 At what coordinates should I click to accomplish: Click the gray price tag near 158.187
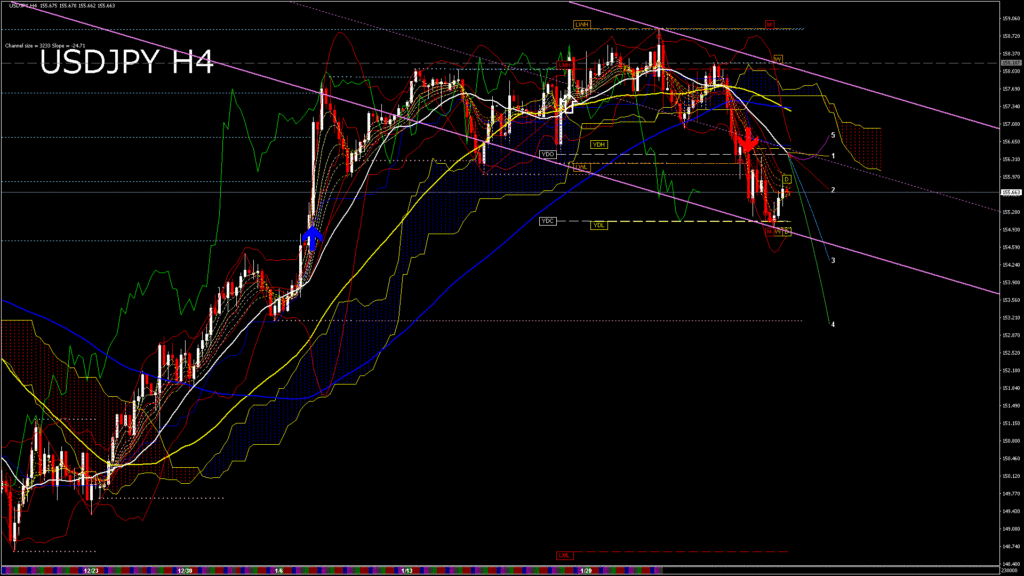click(1010, 63)
